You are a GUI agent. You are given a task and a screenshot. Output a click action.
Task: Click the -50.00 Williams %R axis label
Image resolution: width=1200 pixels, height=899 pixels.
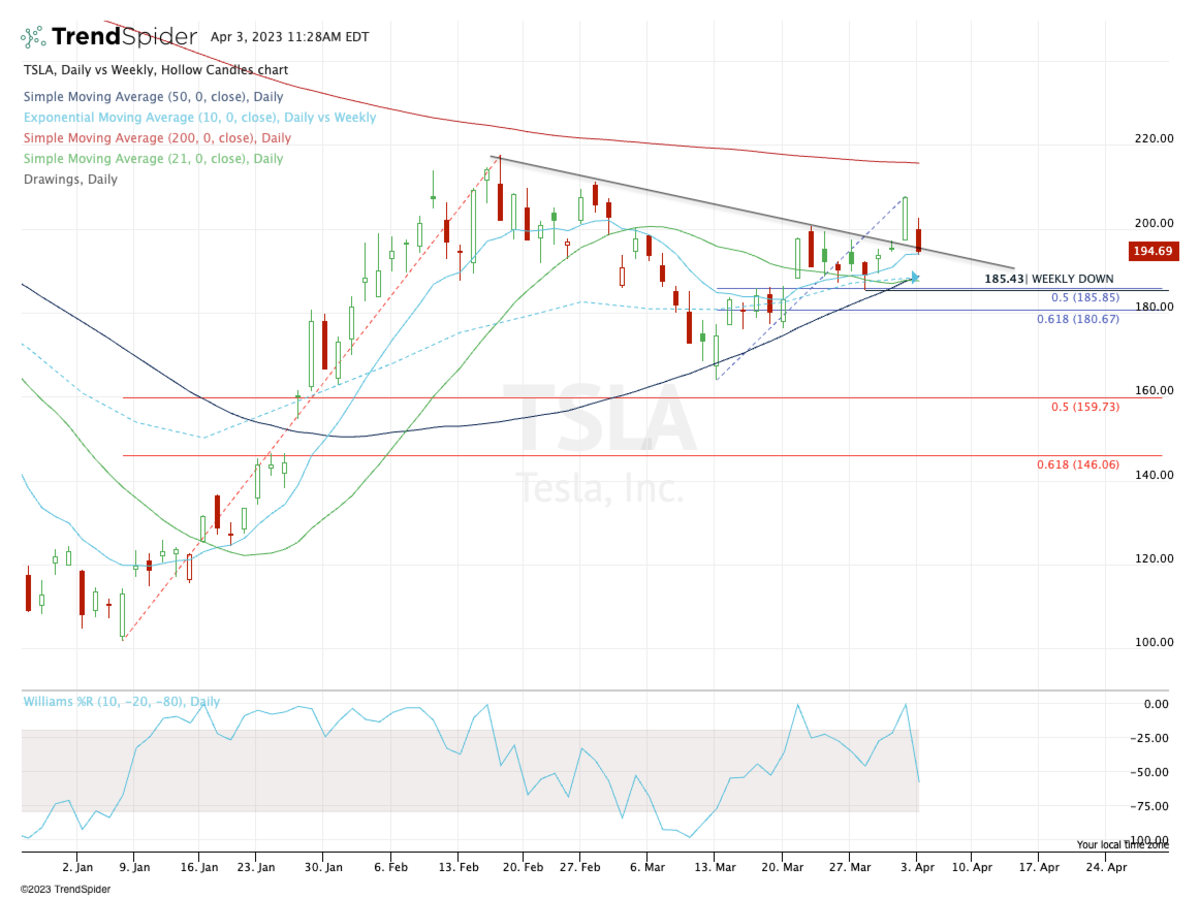coord(1151,772)
